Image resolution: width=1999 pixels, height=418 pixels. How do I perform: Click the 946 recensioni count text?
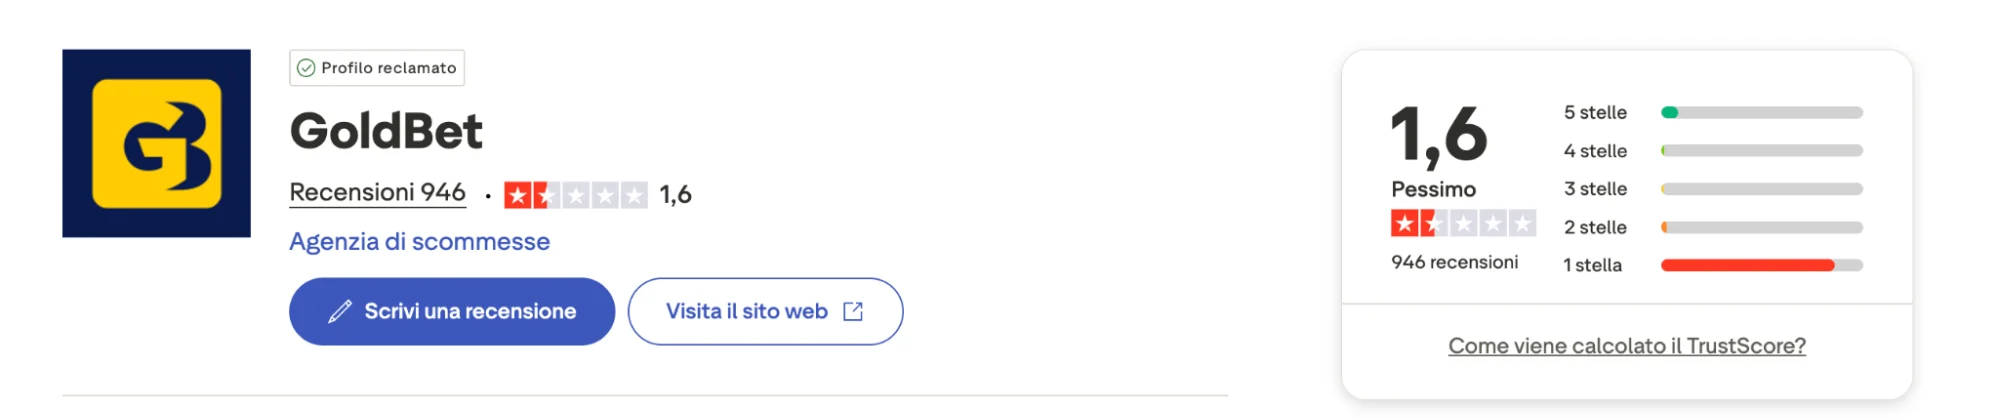[1454, 262]
